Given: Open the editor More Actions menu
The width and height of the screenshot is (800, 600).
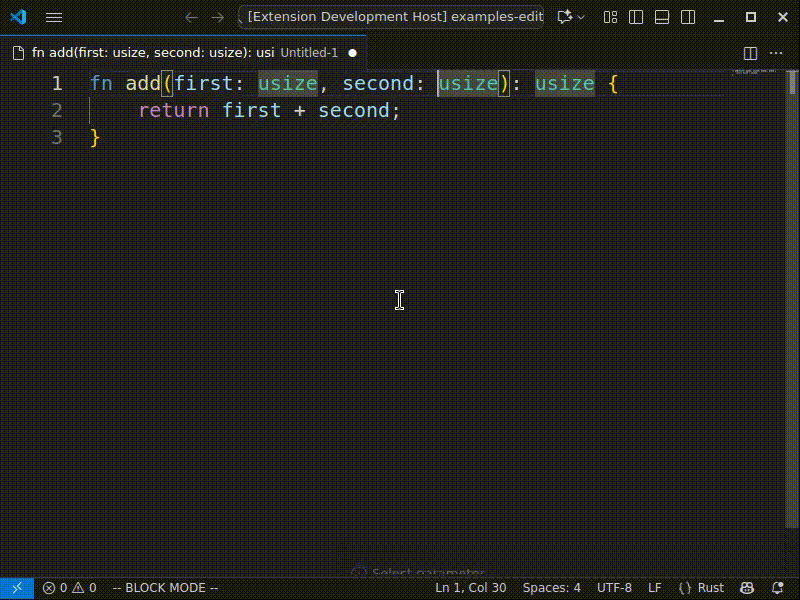Looking at the screenshot, I should [x=777, y=52].
